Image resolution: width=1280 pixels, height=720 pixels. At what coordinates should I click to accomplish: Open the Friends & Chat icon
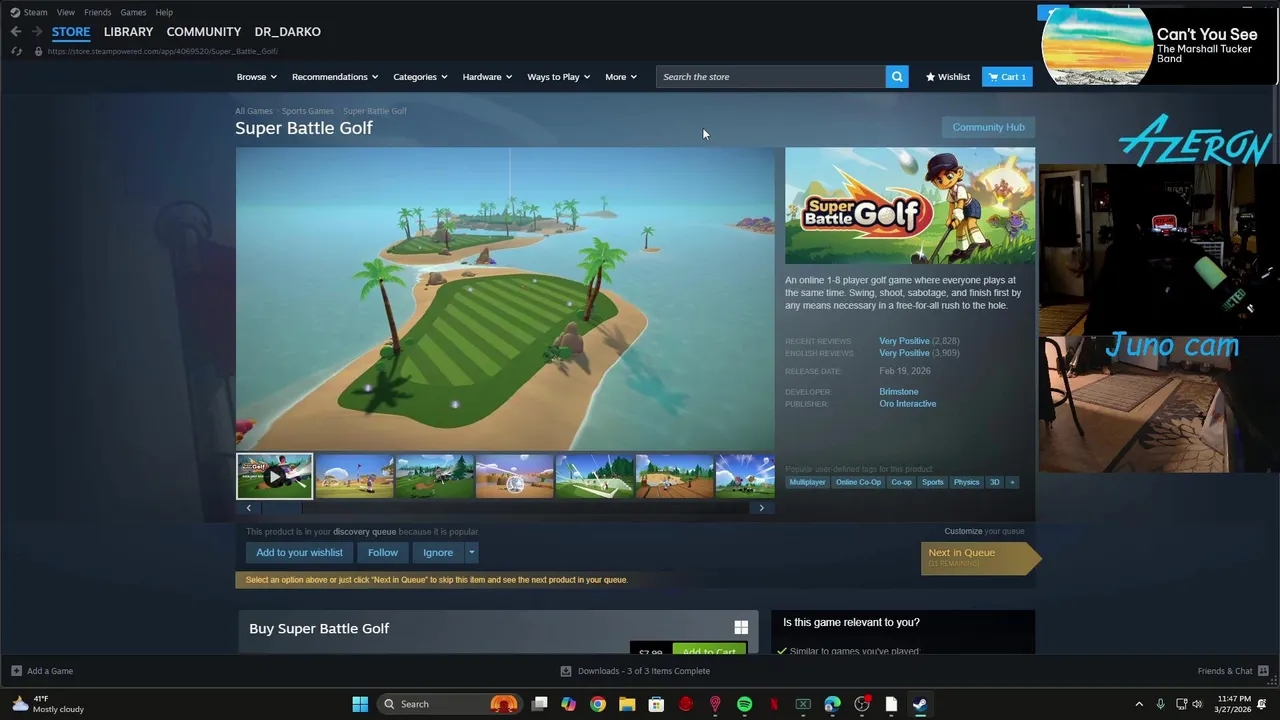[x=1263, y=671]
